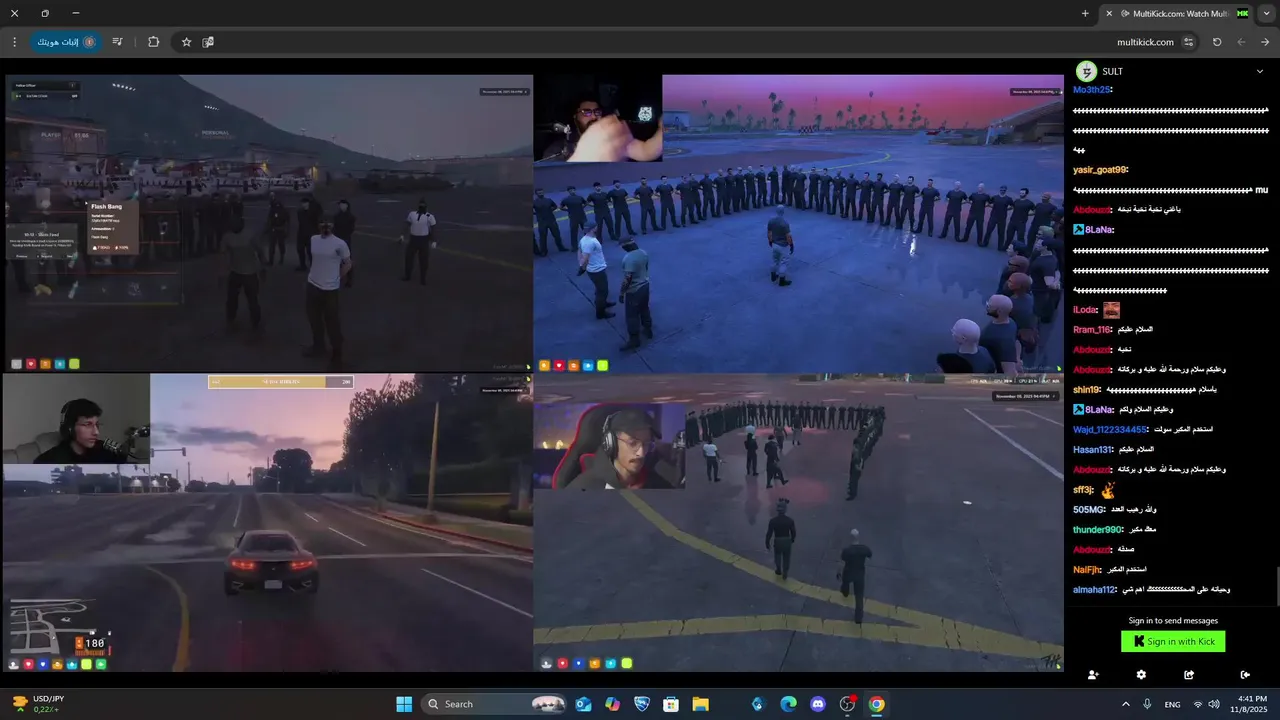1280x720 pixels.
Task: Click lime overlay icon in bottom-right stream
Action: (x=627, y=663)
